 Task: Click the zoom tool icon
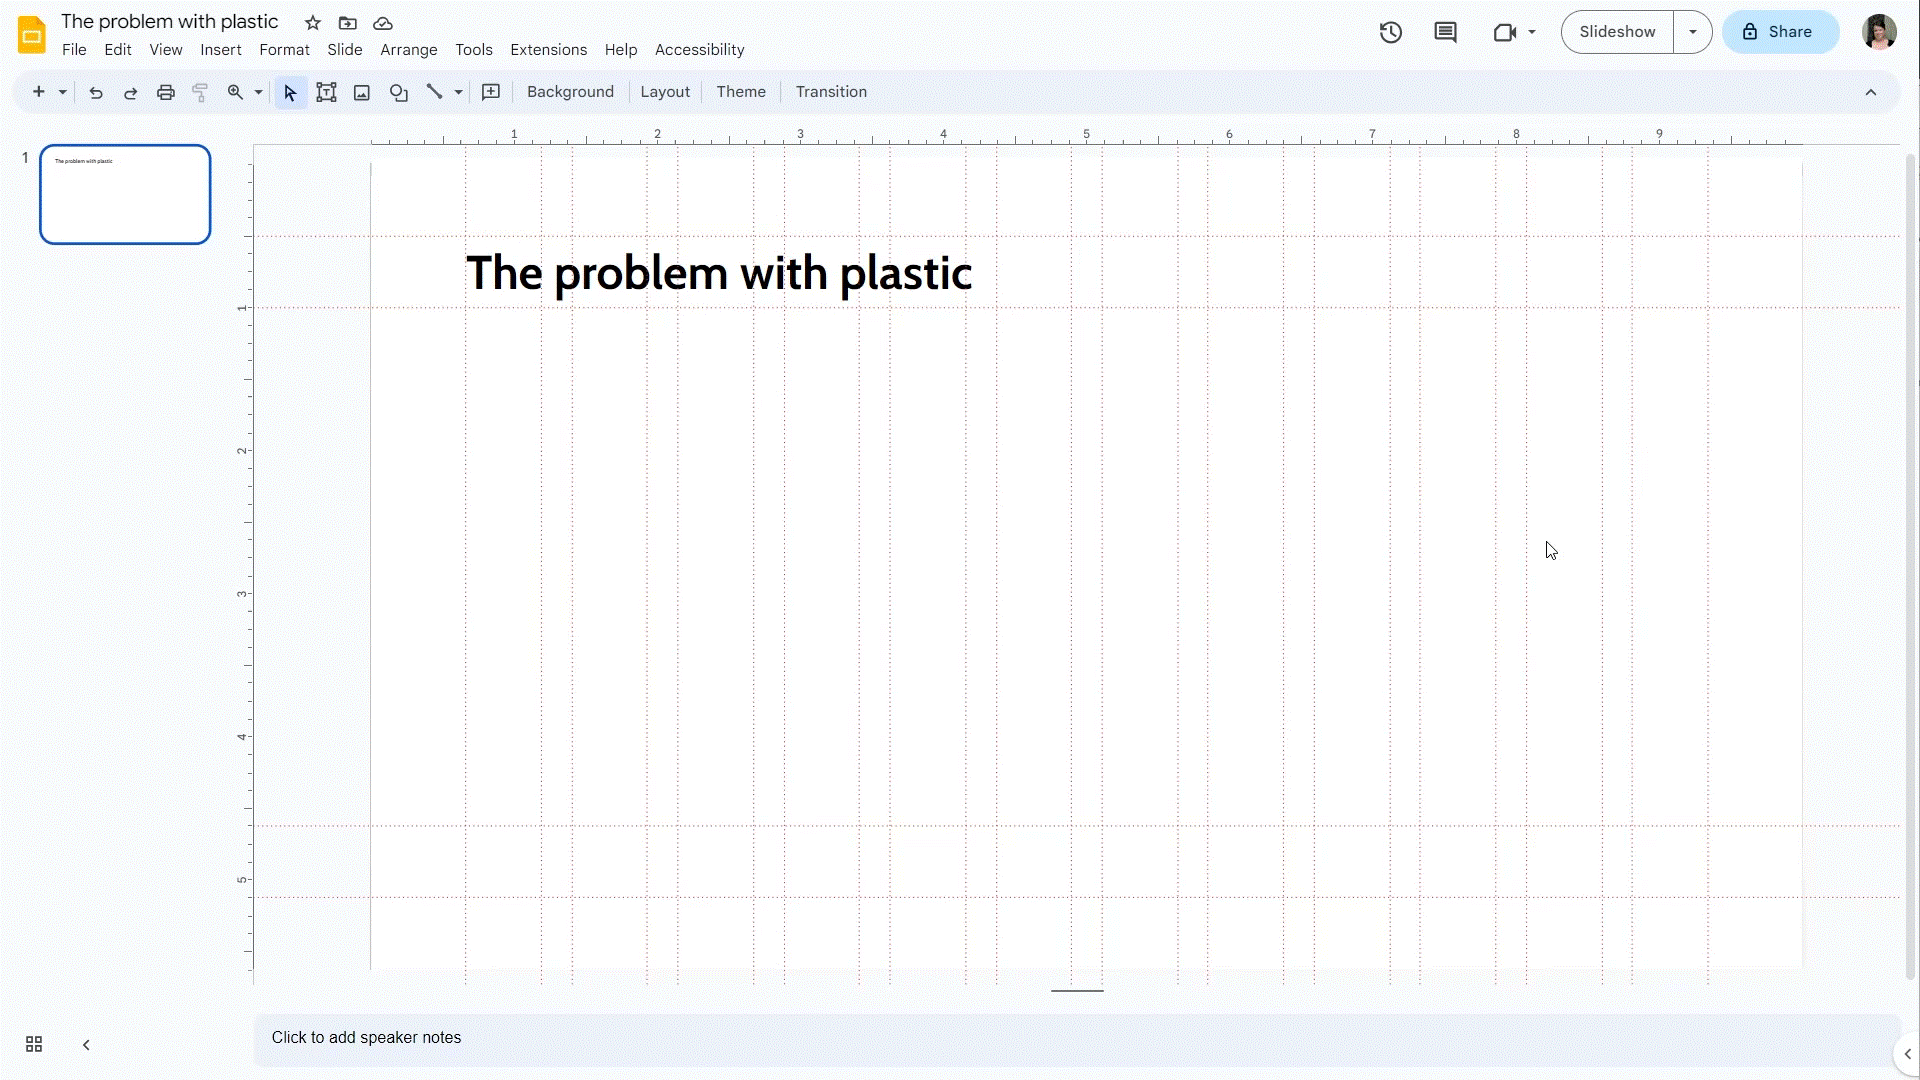(x=235, y=91)
